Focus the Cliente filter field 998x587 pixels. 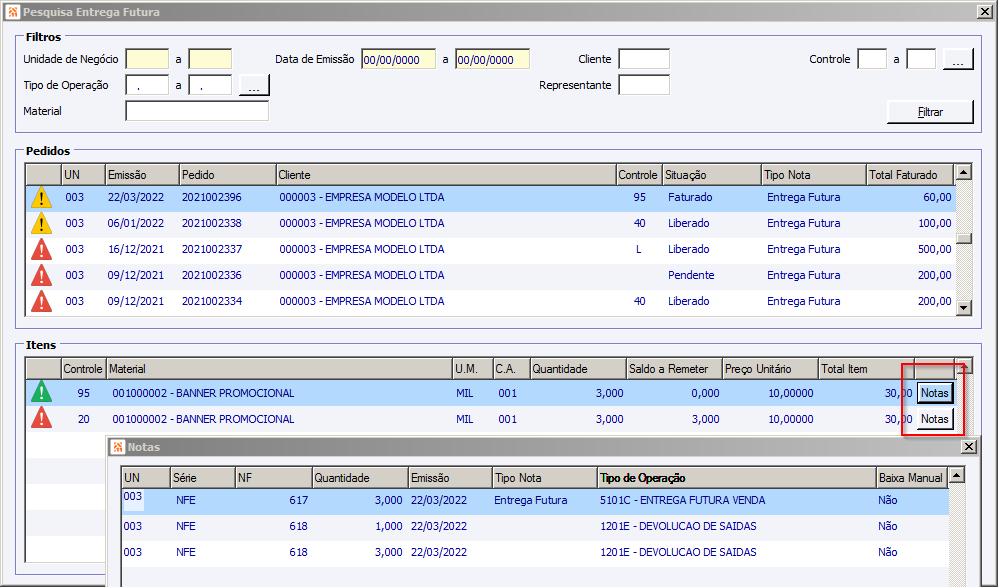click(x=643, y=60)
